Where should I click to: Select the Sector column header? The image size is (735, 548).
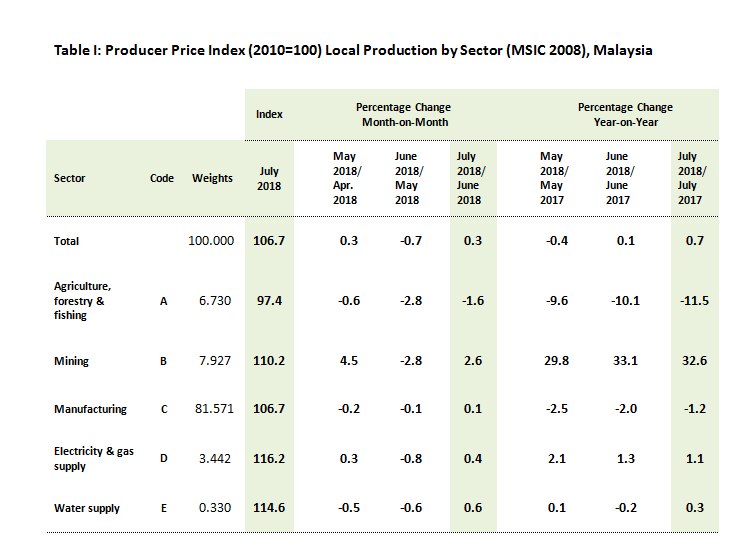[70, 178]
